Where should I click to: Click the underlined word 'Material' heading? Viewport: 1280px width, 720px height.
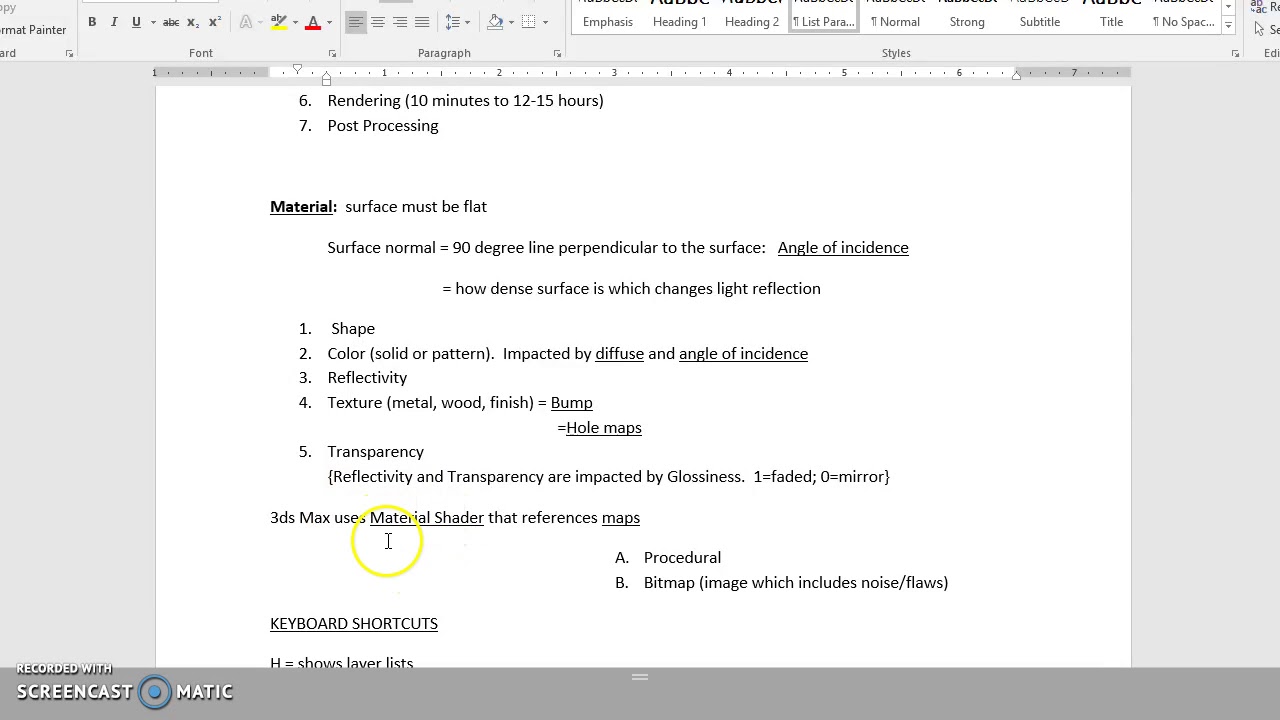tap(301, 207)
